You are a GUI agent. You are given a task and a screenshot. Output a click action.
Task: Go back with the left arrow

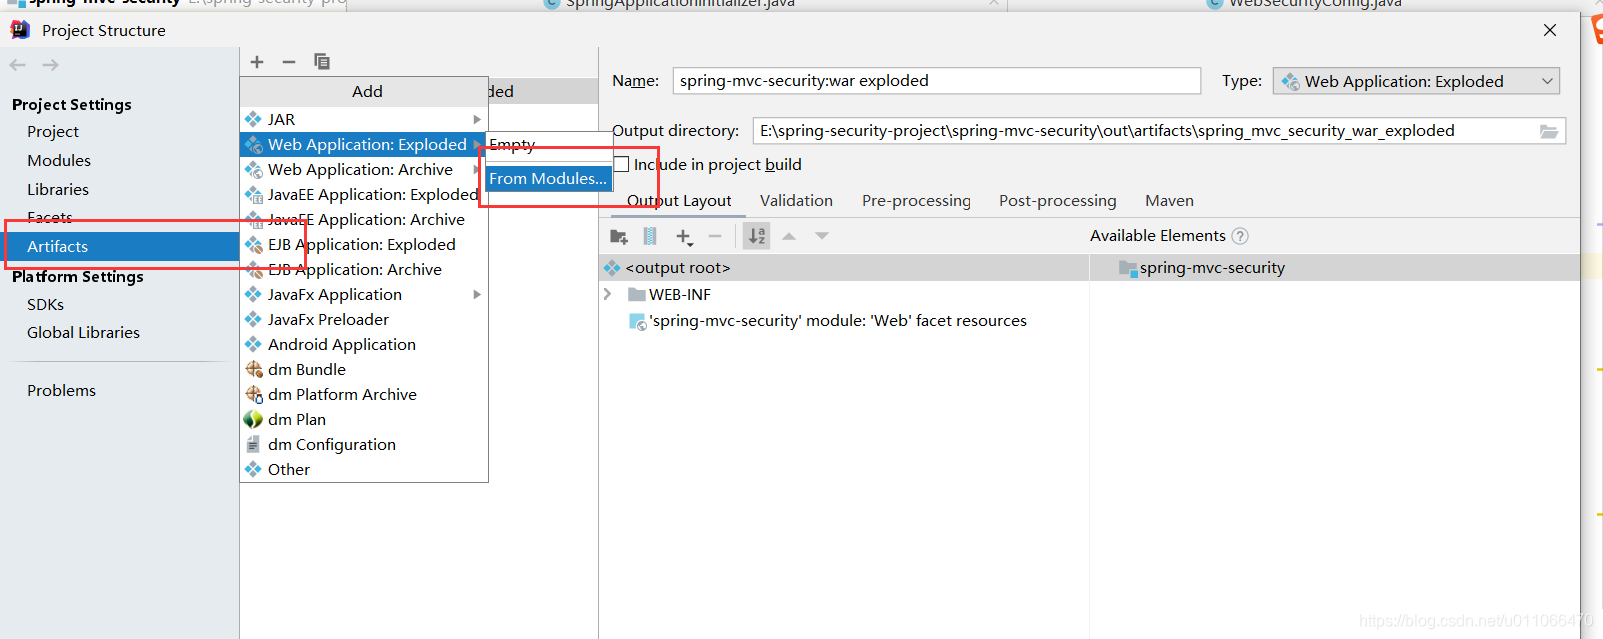pos(18,65)
